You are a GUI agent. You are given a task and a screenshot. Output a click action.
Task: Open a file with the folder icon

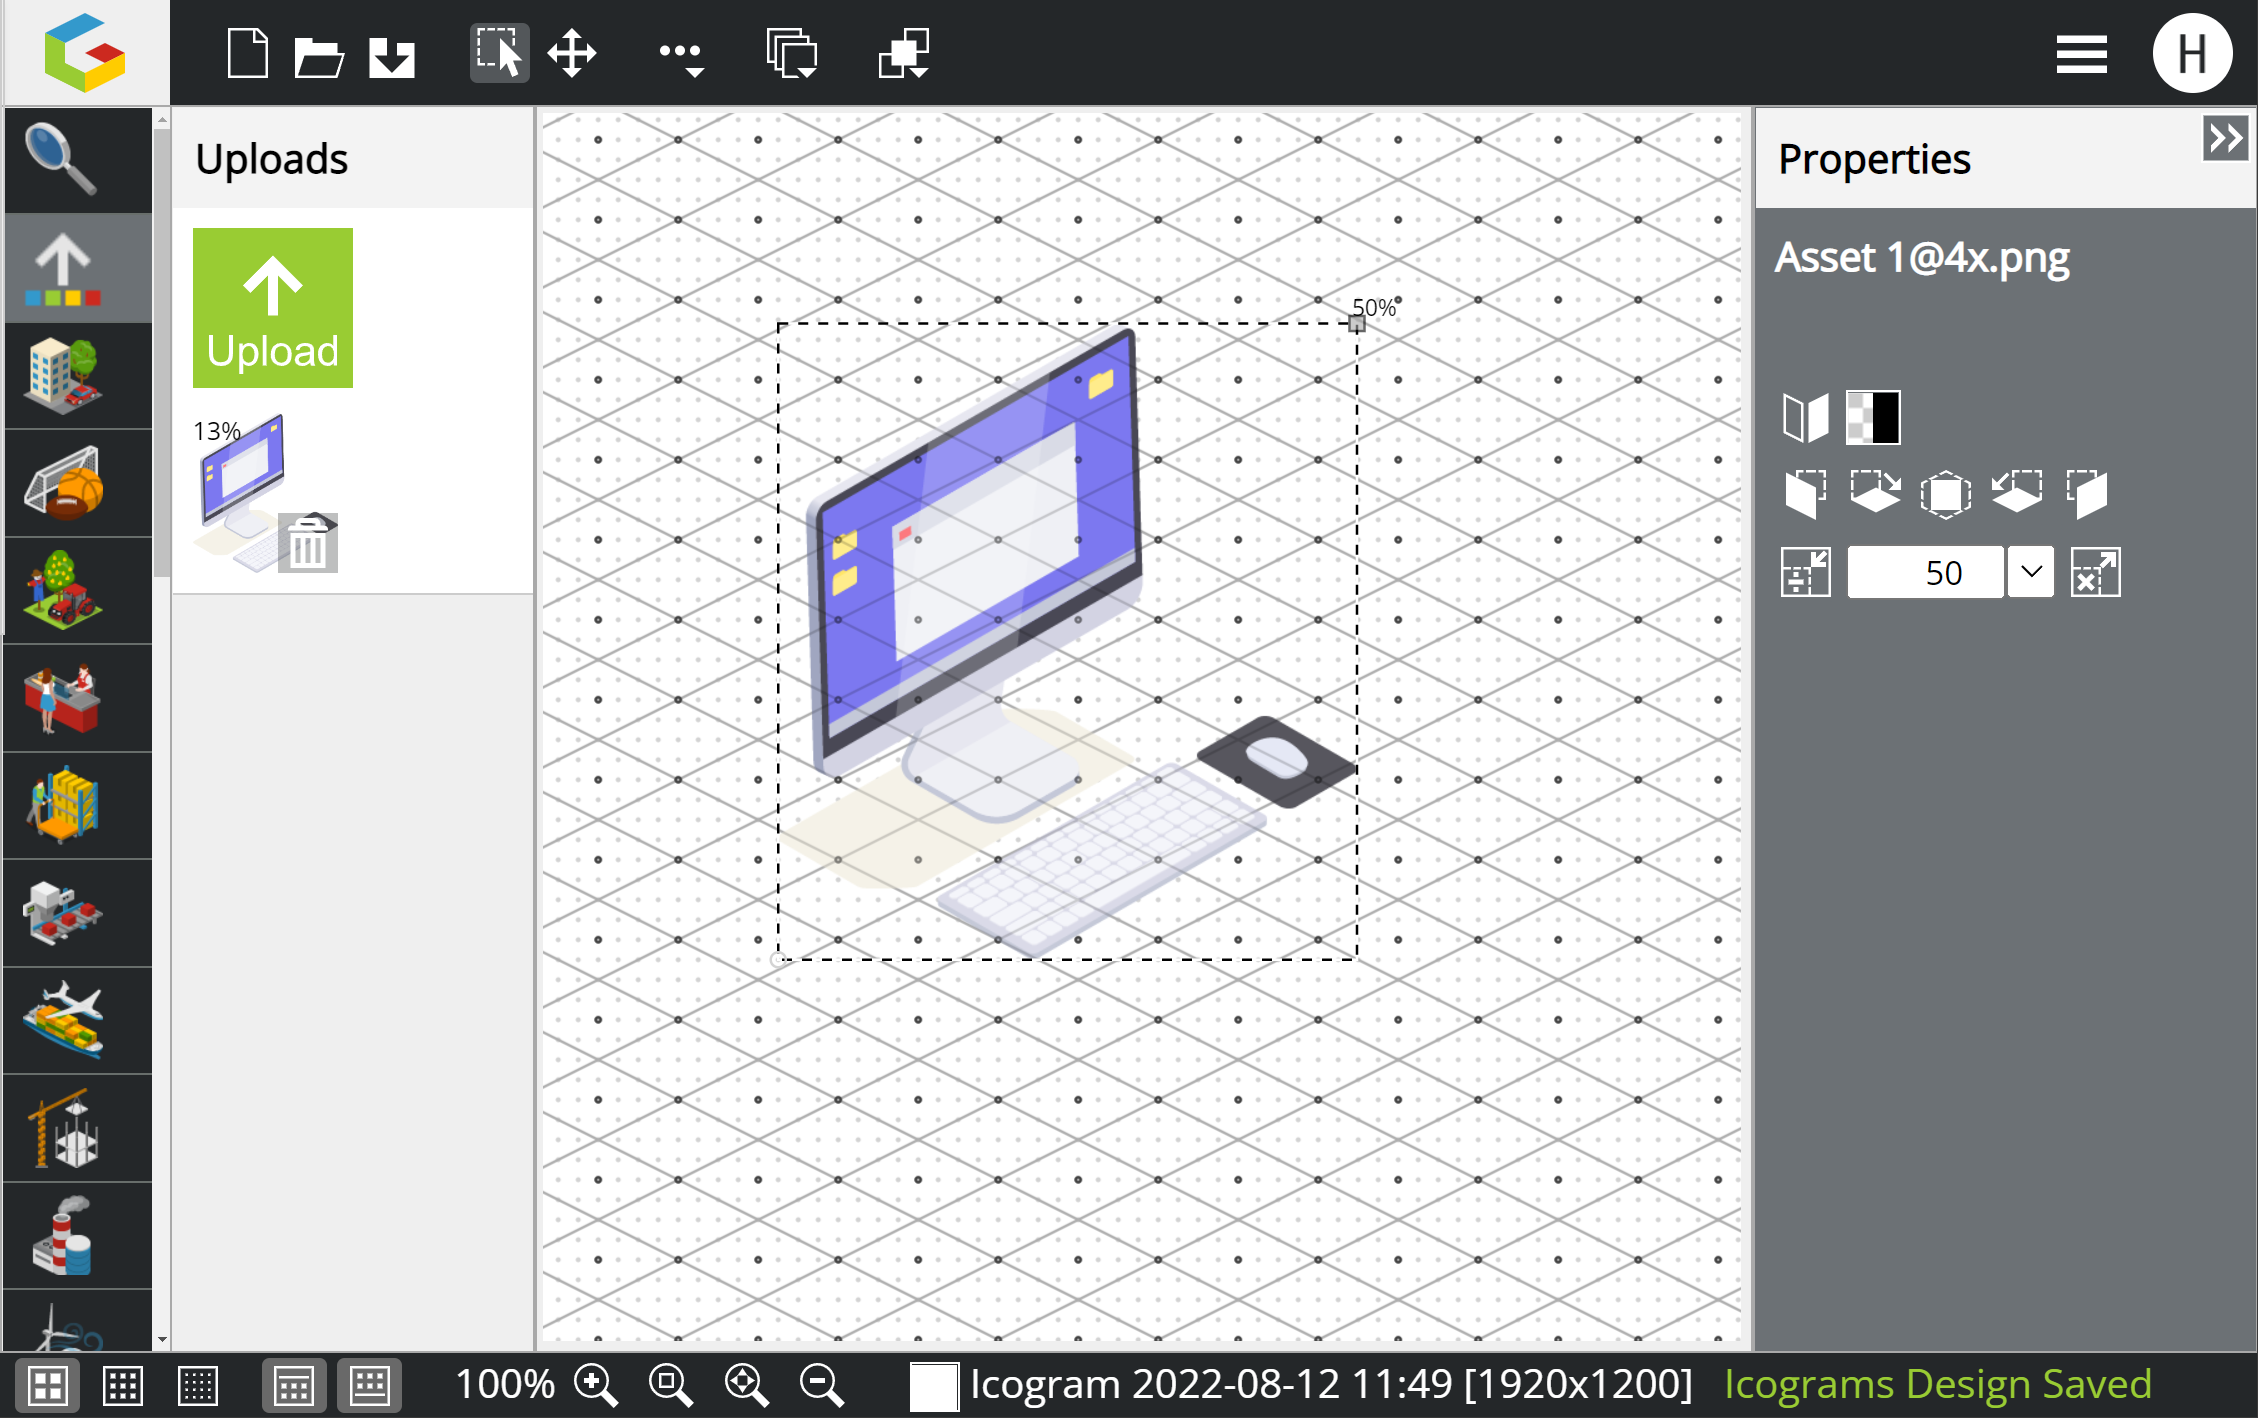[x=319, y=55]
